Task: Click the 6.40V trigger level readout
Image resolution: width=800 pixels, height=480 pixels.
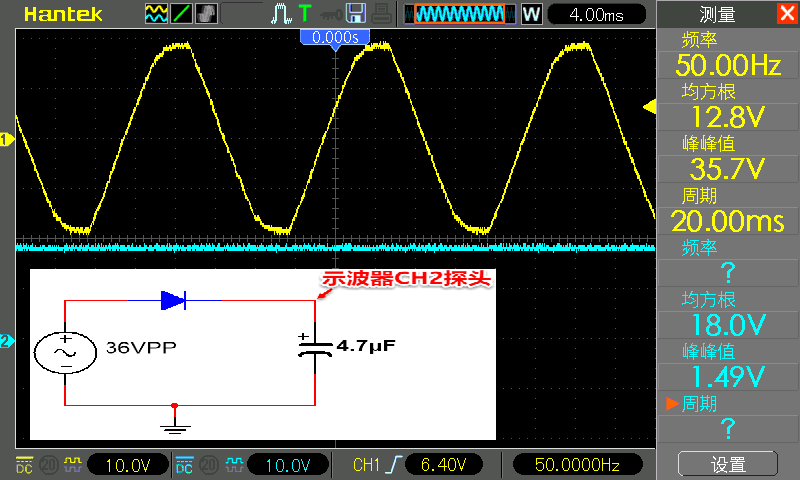Action: click(x=443, y=465)
